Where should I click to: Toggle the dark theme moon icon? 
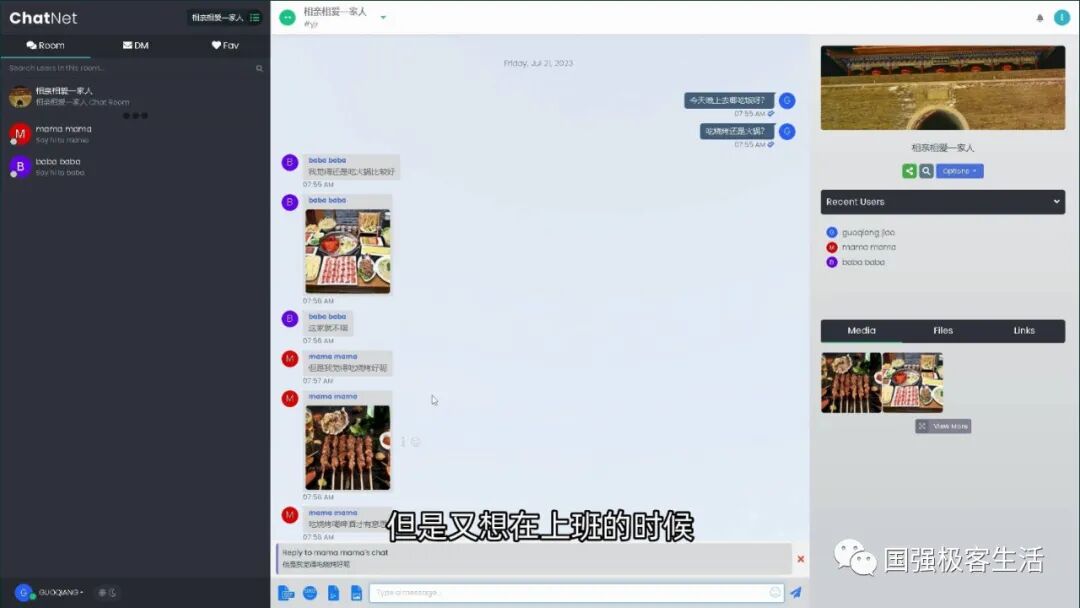point(112,592)
